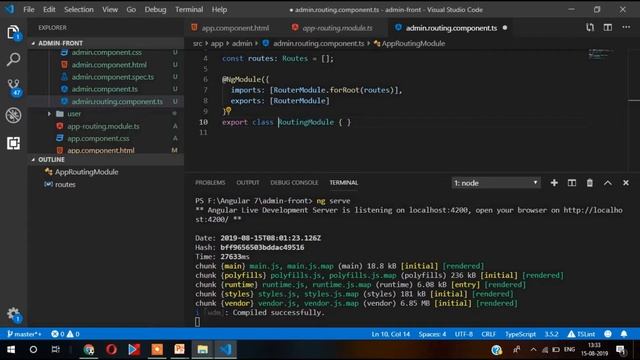Open the feedback smiley in status bar
Image resolution: width=640 pixels, height=360 pixels.
608,334
